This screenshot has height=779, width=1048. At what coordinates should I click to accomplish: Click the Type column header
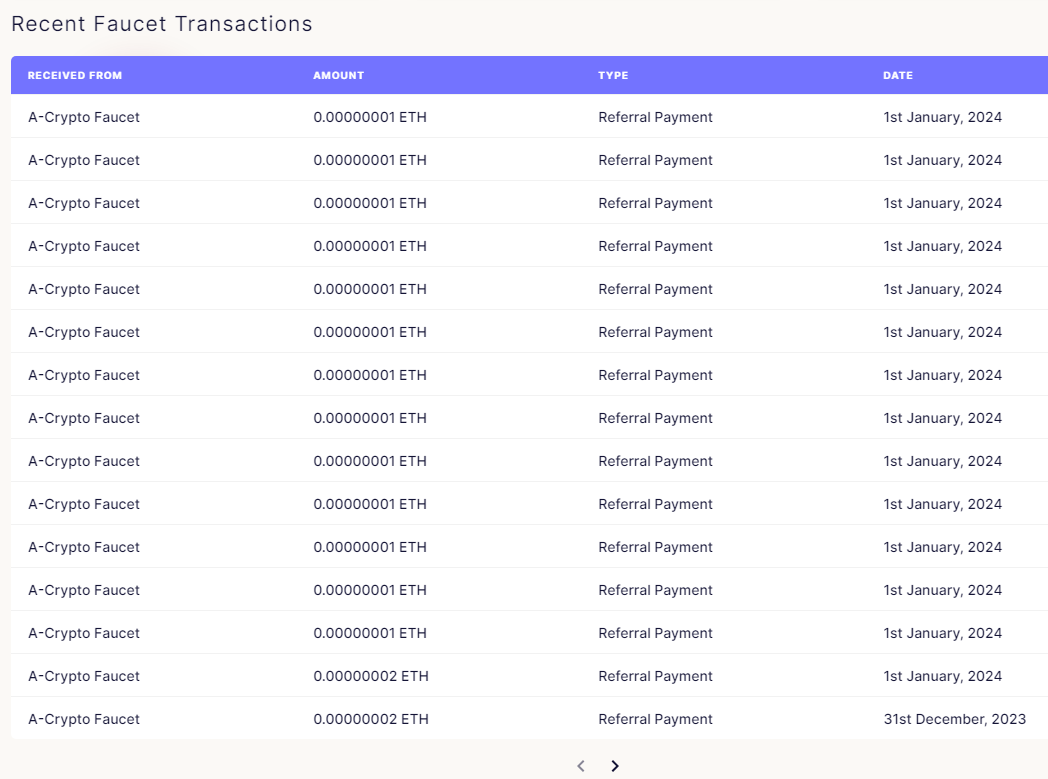coord(613,76)
